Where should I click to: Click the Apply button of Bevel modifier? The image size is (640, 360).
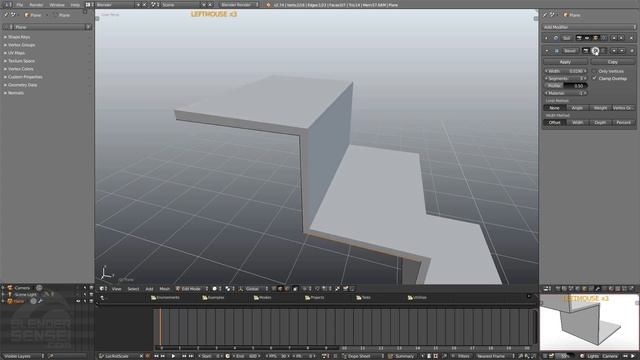[x=565, y=62]
